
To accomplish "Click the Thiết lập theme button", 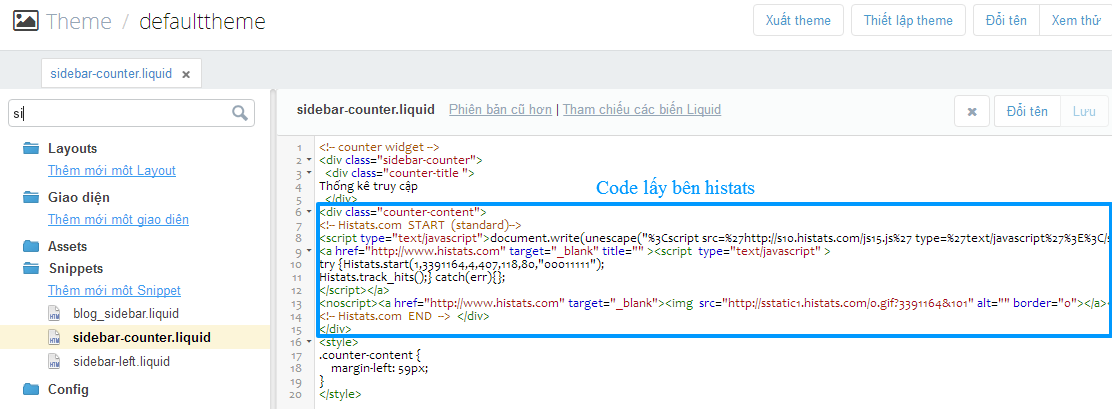I will click(x=908, y=21).
